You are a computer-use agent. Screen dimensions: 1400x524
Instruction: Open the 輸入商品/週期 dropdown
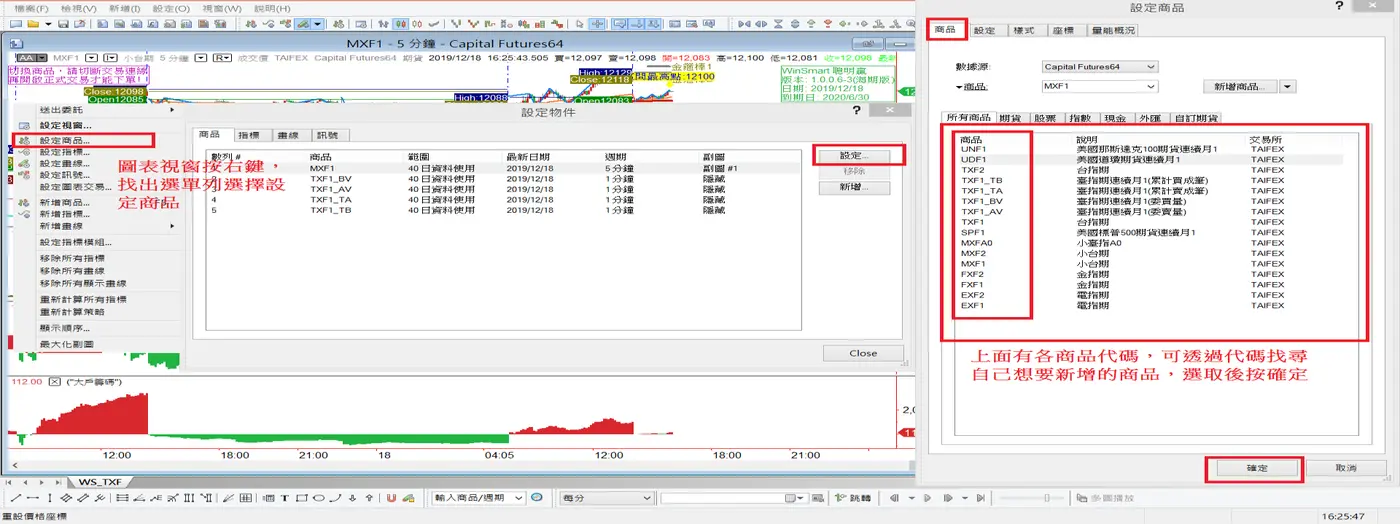click(x=478, y=497)
